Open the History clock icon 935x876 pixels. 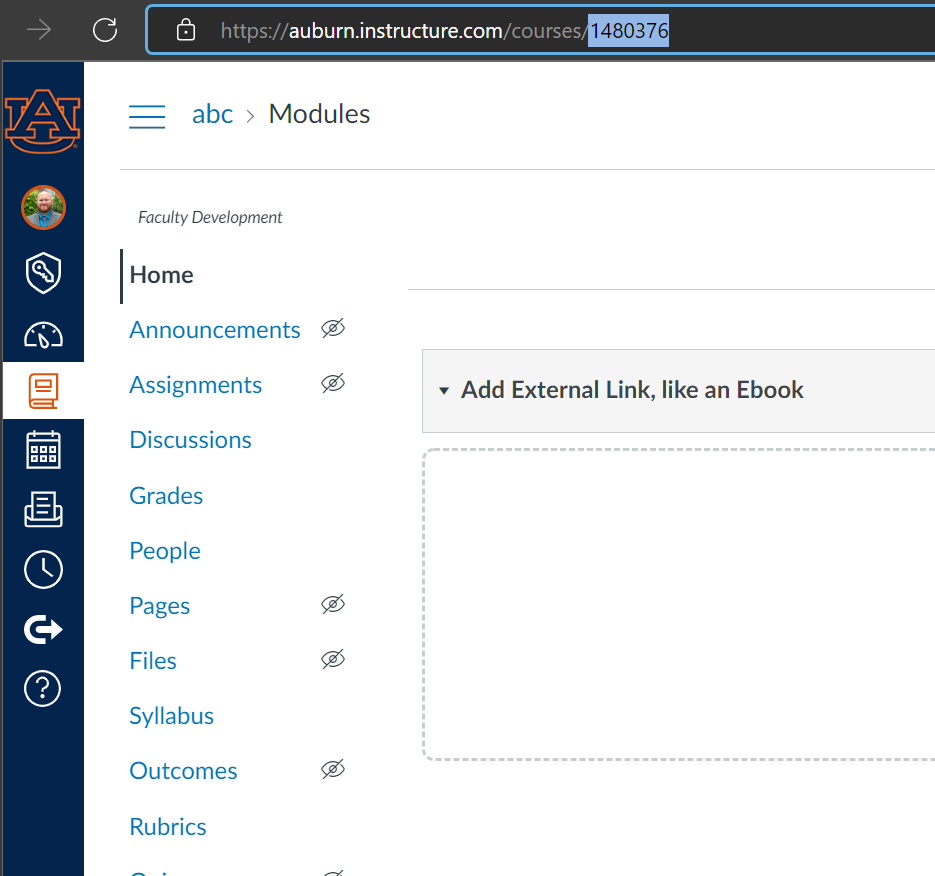click(43, 569)
